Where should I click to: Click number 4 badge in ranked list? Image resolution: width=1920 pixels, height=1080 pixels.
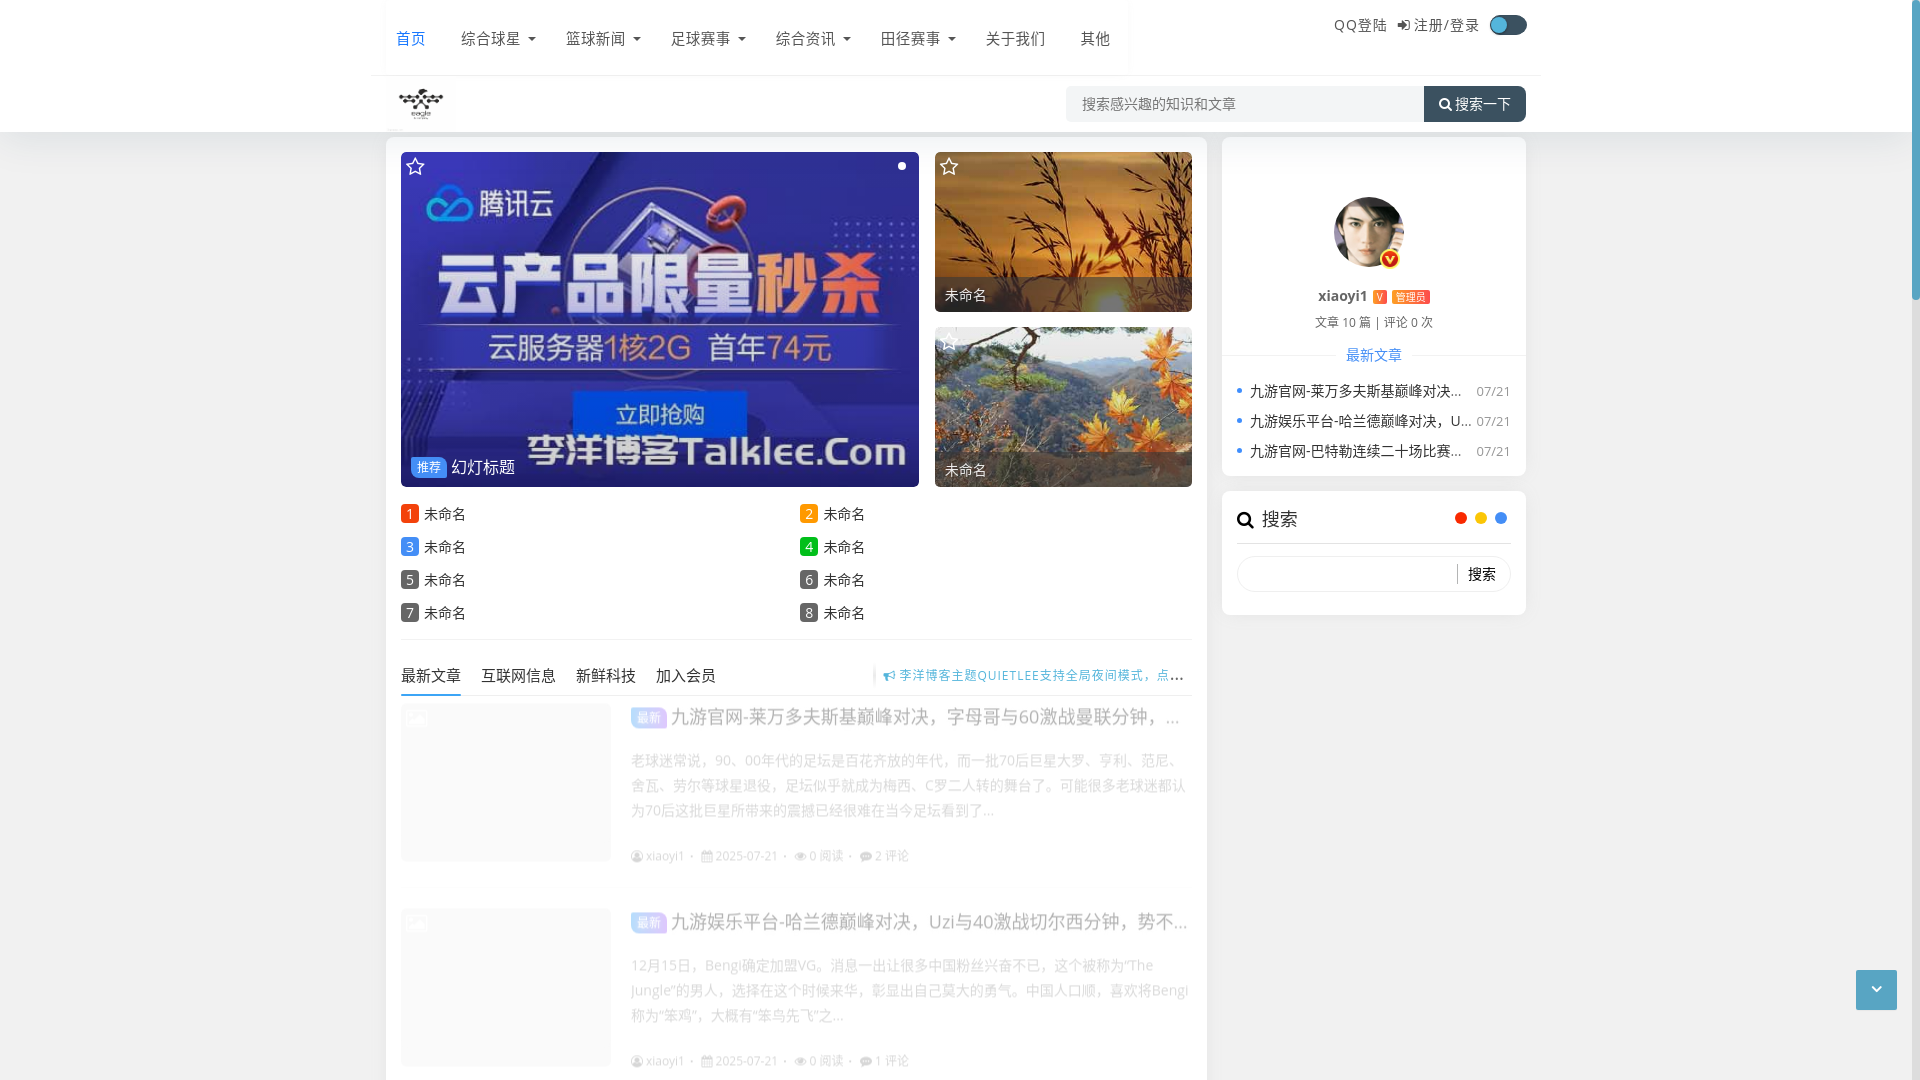[x=809, y=547]
